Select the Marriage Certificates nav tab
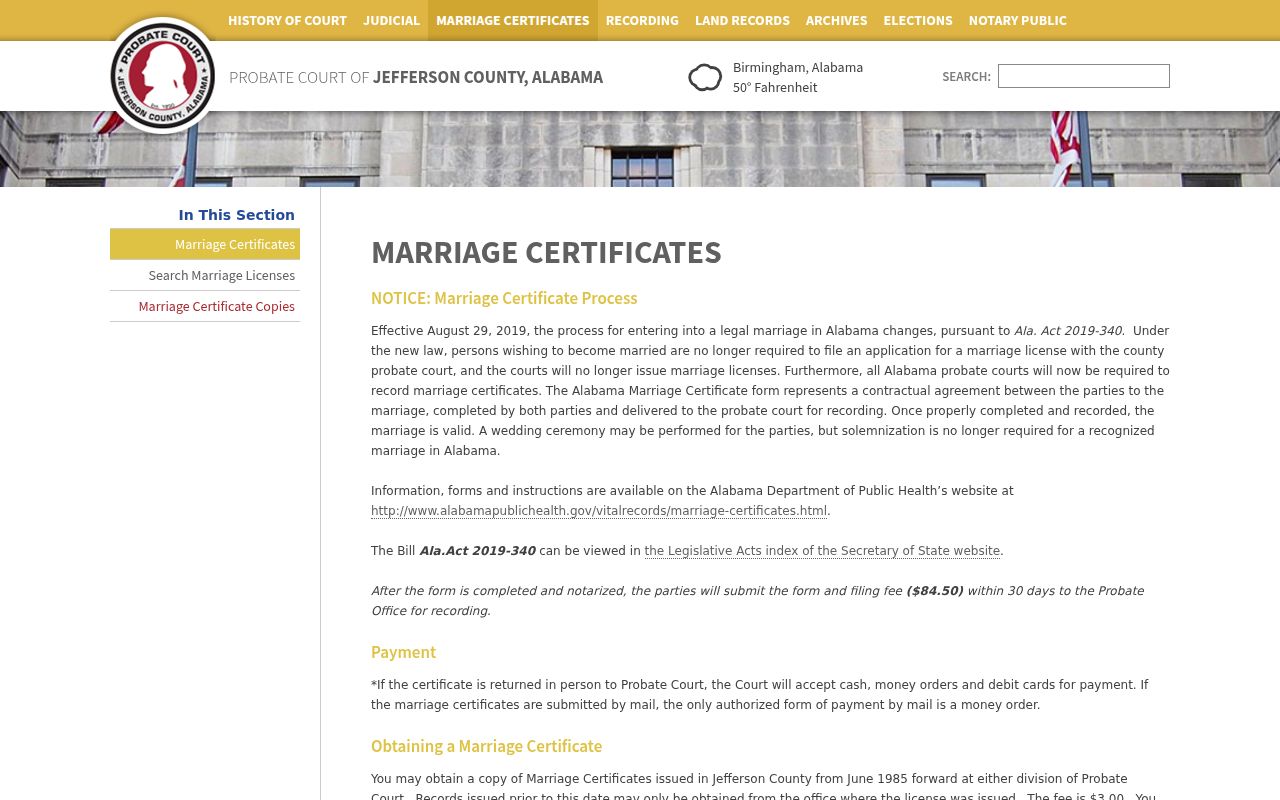1280x800 pixels. (x=512, y=20)
